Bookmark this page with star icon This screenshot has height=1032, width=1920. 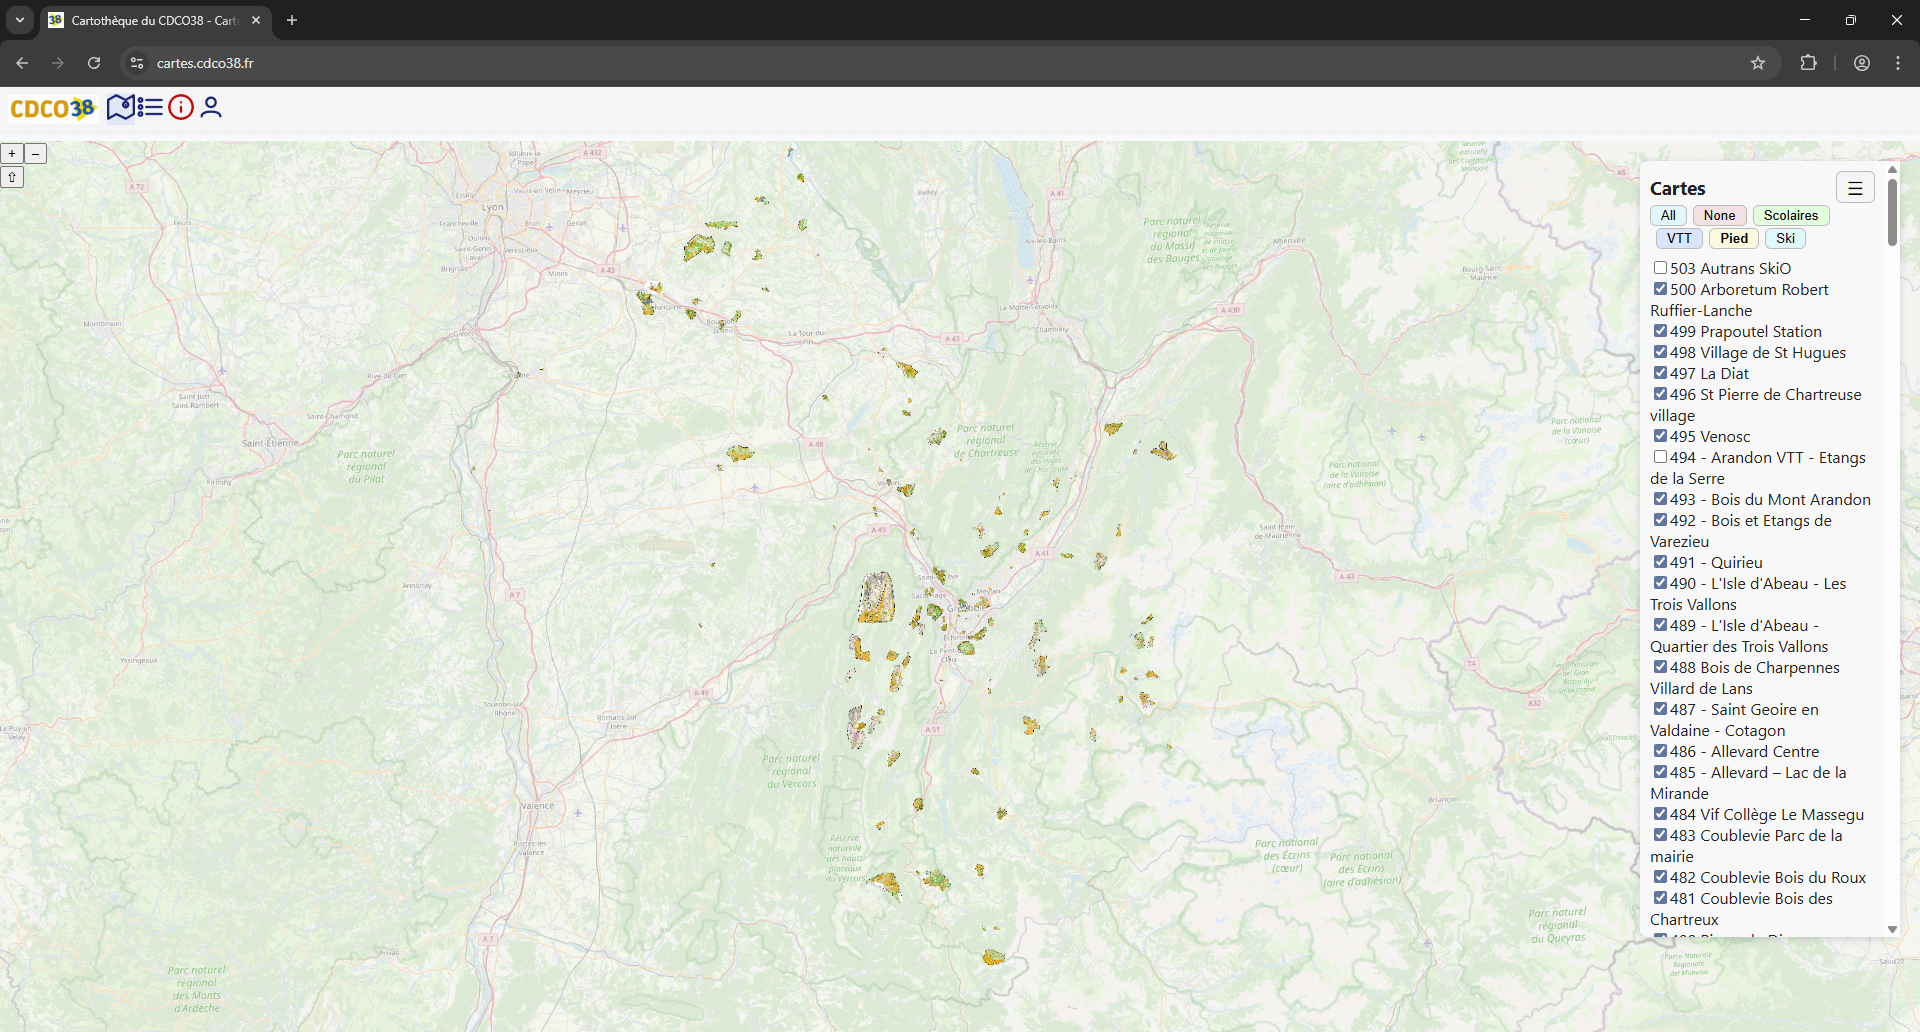1758,63
